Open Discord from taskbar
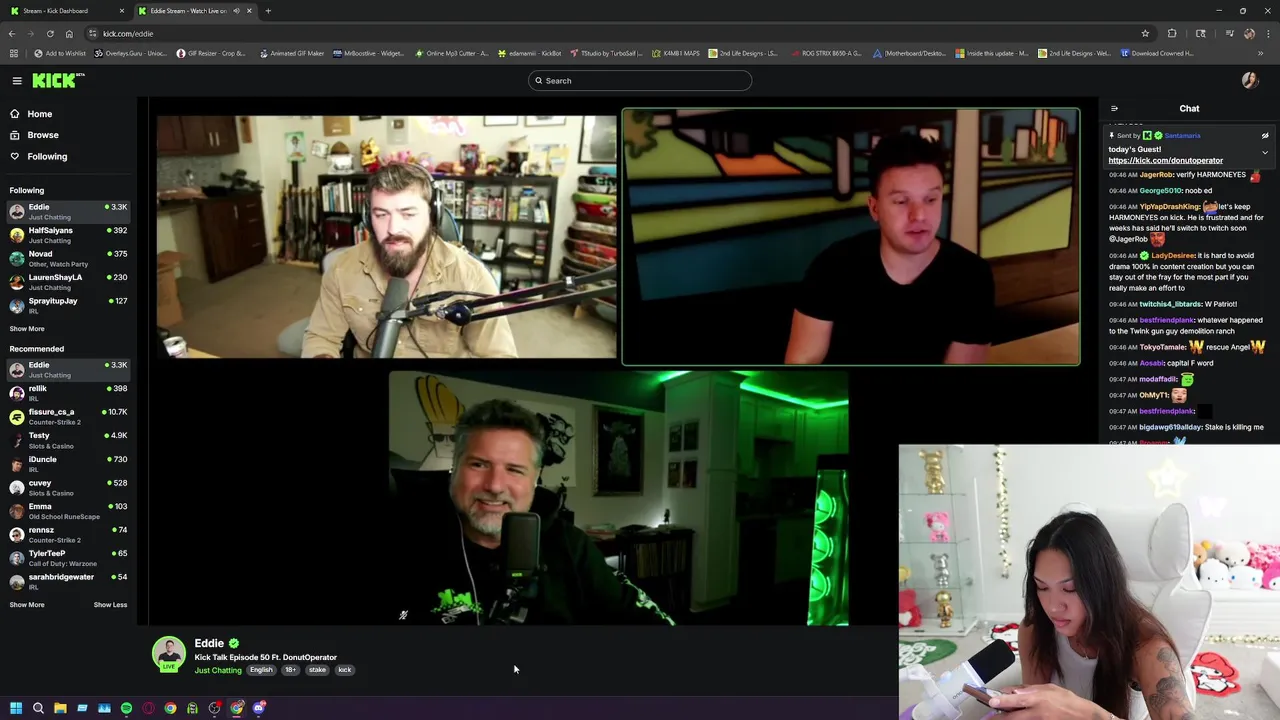This screenshot has width=1280, height=720. coord(259,708)
